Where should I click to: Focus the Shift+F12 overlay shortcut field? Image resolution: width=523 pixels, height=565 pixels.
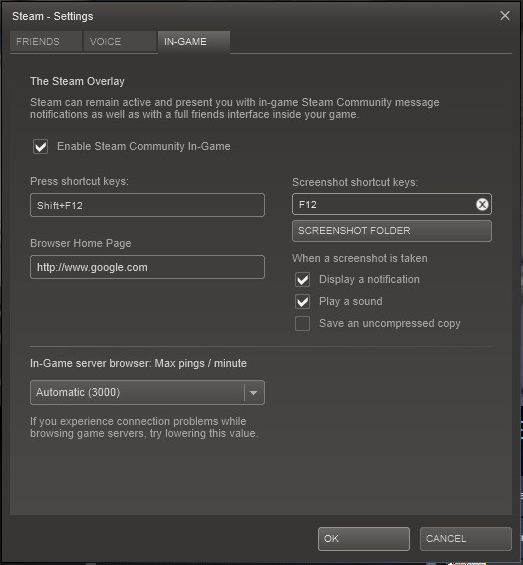147,205
